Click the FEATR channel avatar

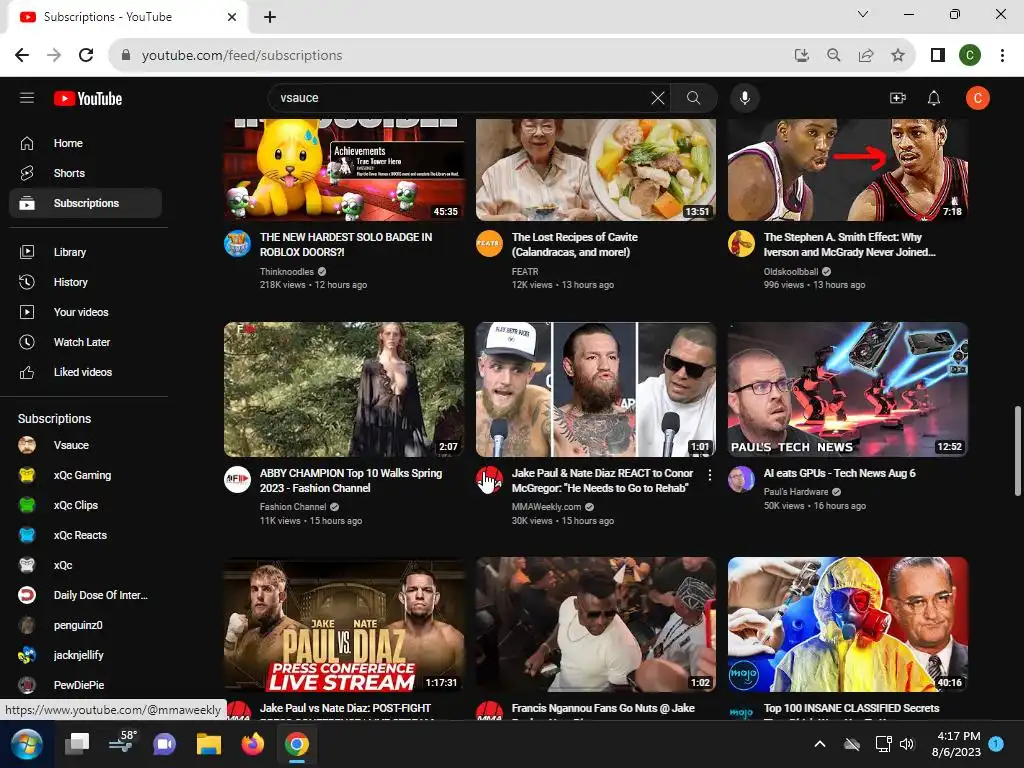[489, 244]
